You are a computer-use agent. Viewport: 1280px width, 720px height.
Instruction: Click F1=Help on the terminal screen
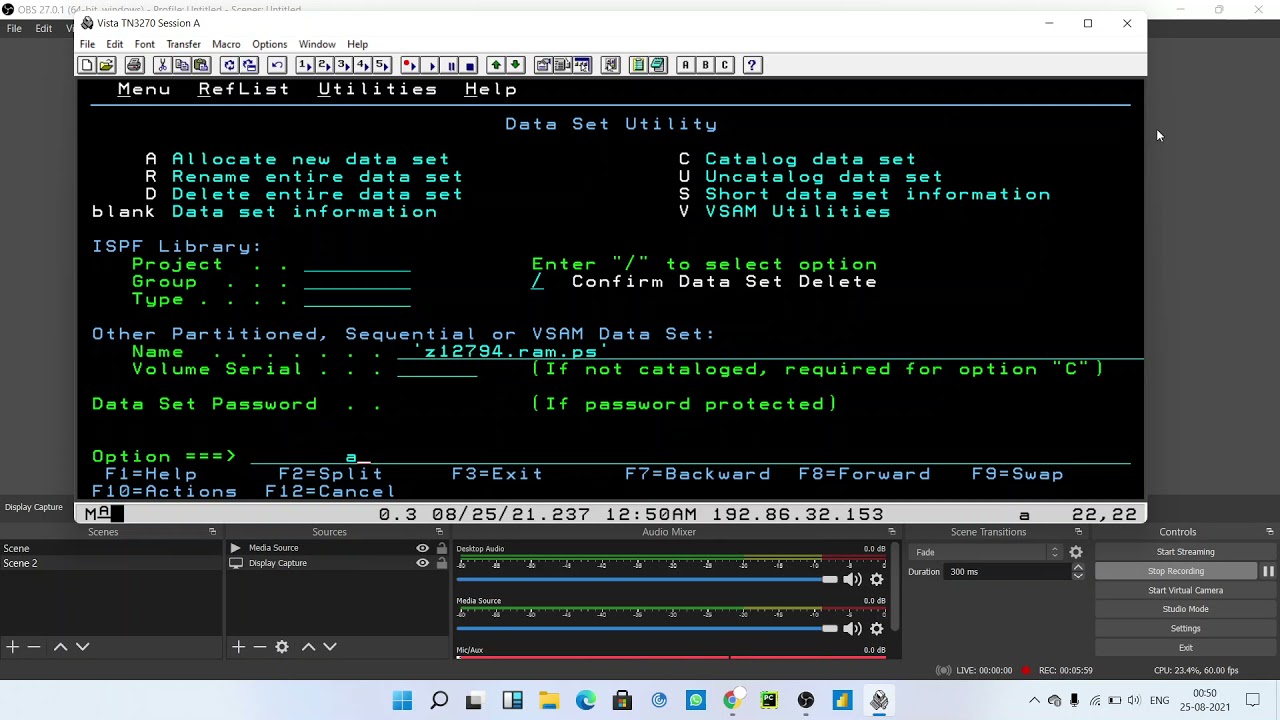coord(151,474)
